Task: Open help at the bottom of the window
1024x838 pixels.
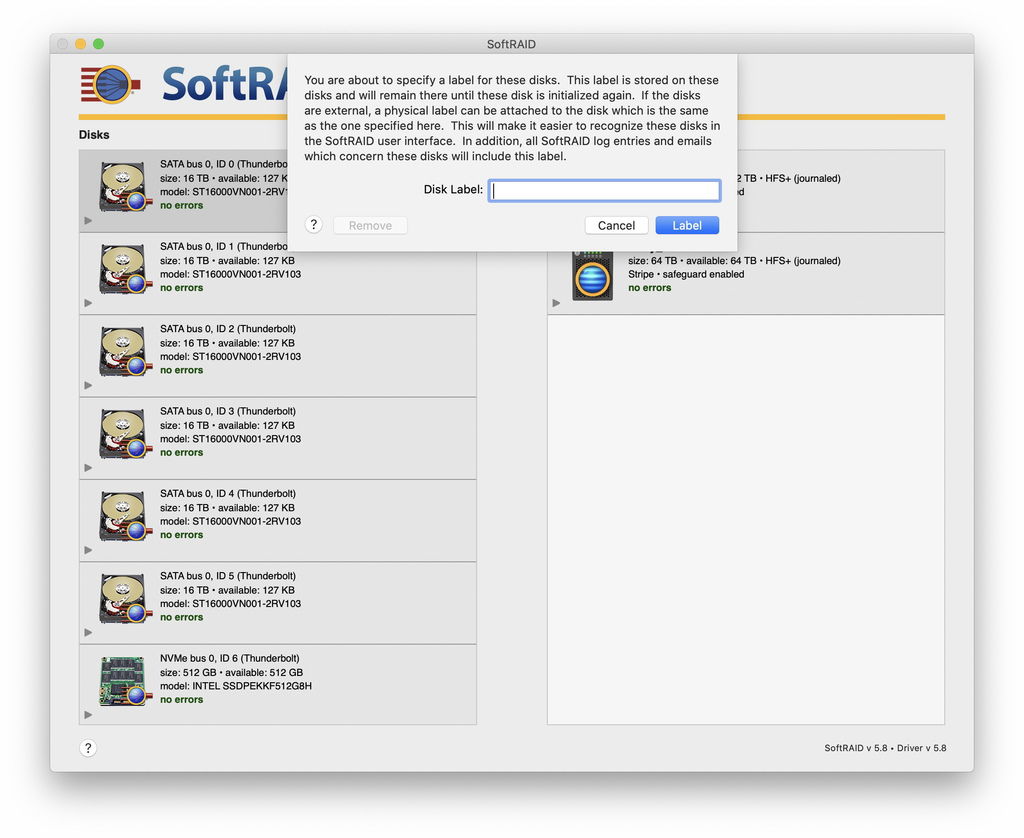Action: (88, 748)
